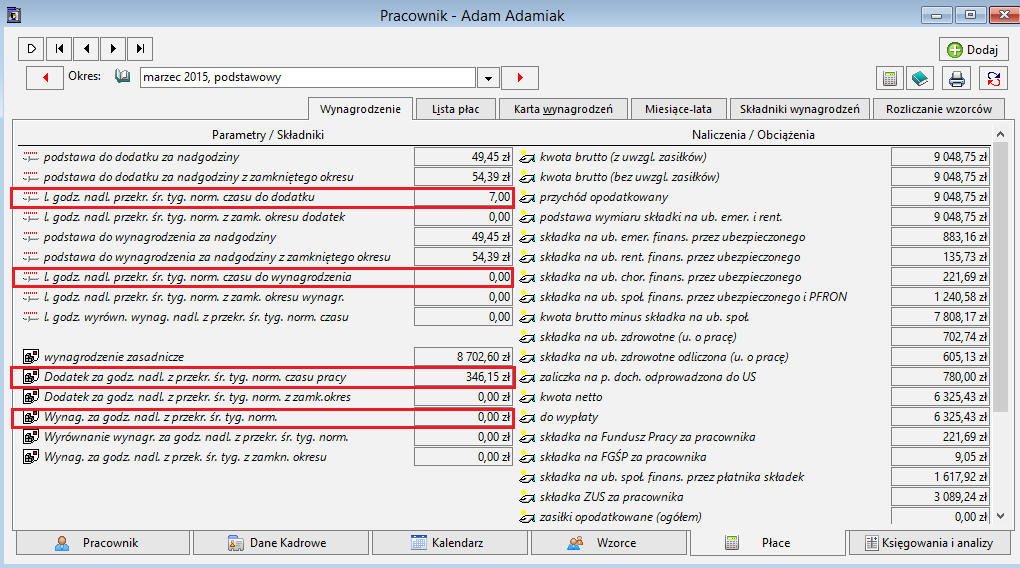Click icon of l. godz. wyrówn. wynag. nadl. row
The height and width of the screenshot is (568, 1020).
tap(31, 317)
